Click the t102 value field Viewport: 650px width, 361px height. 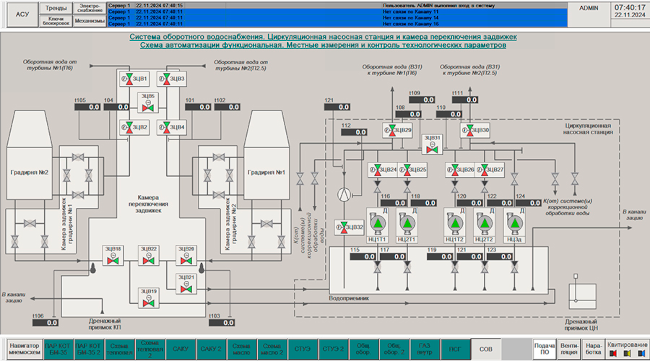coord(227,107)
